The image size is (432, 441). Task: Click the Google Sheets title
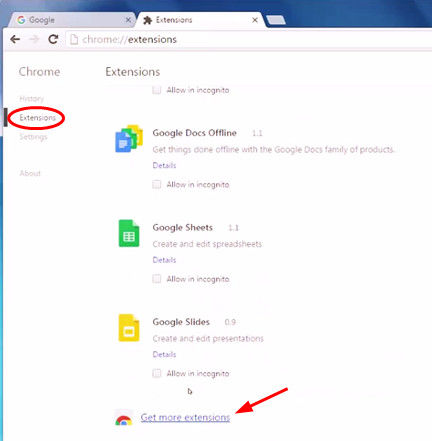[x=183, y=228]
